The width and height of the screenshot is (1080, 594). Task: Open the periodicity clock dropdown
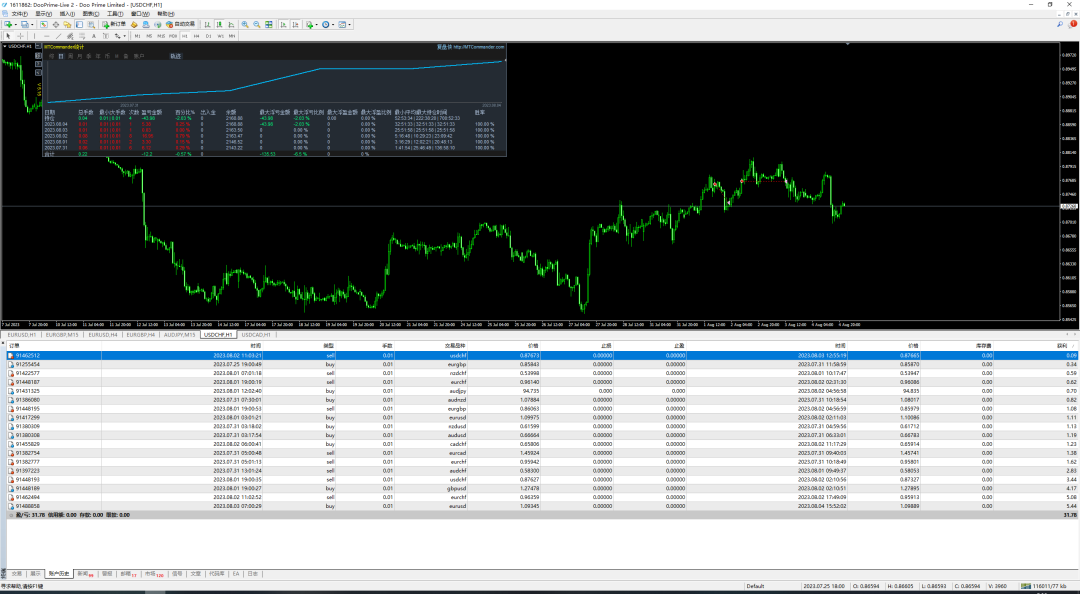pyautogui.click(x=326, y=24)
